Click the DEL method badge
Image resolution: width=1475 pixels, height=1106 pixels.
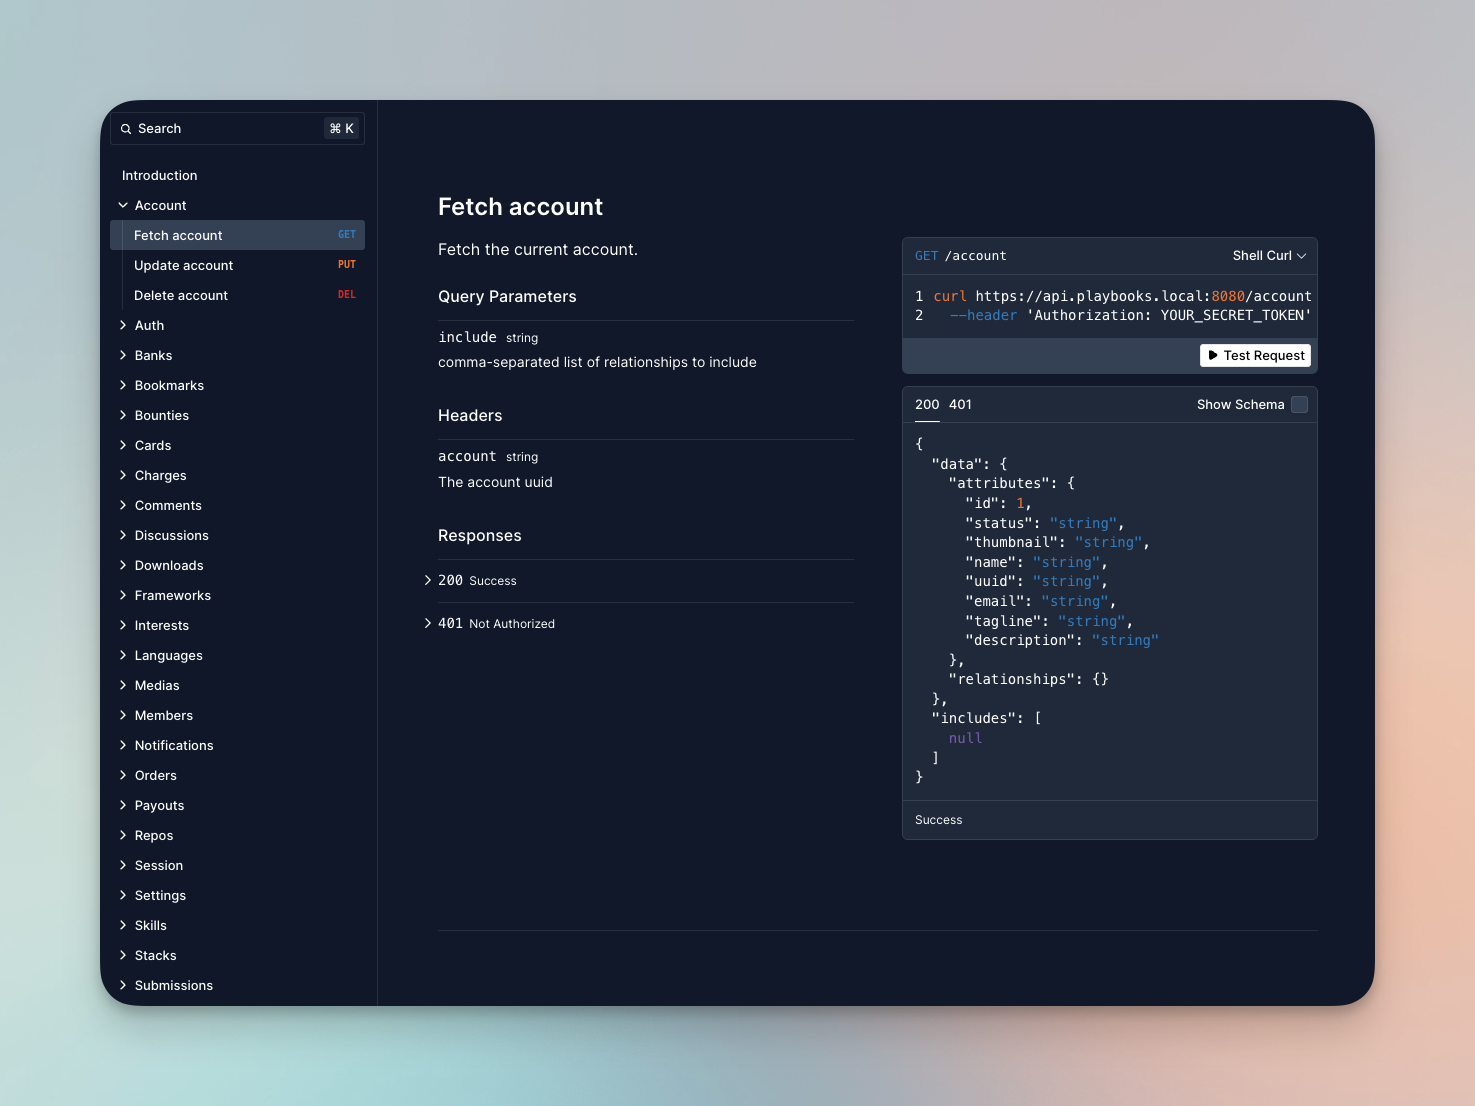[x=347, y=295]
